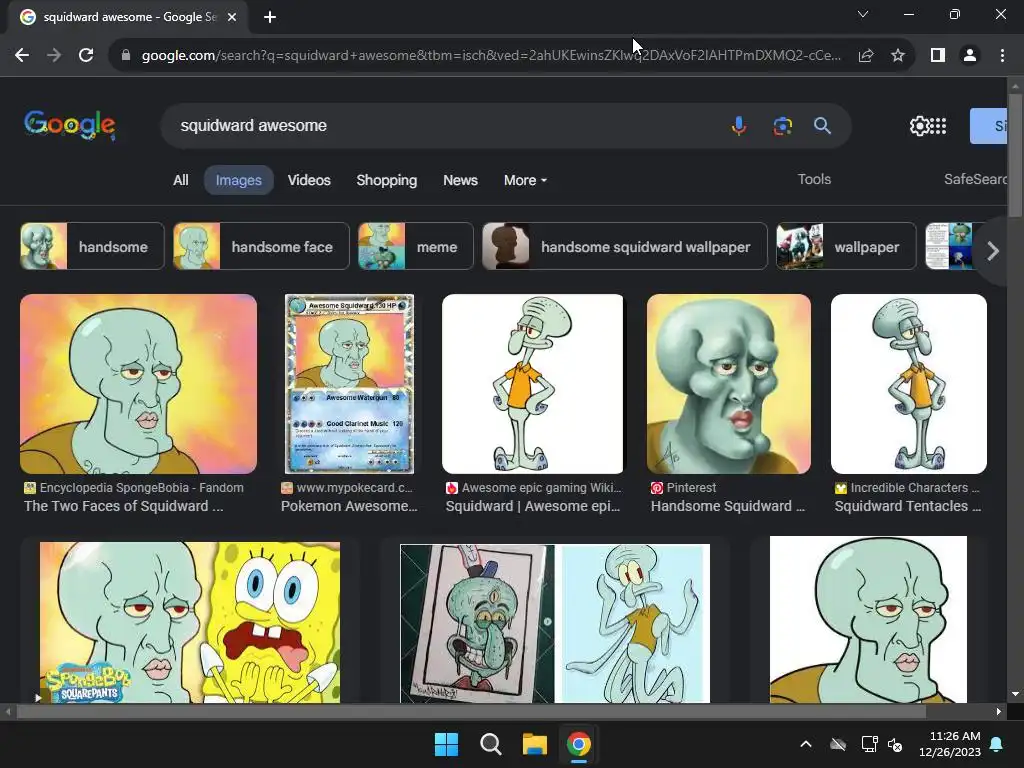Click the blue Sign in button
Screen dimensions: 1024x768
click(x=989, y=126)
